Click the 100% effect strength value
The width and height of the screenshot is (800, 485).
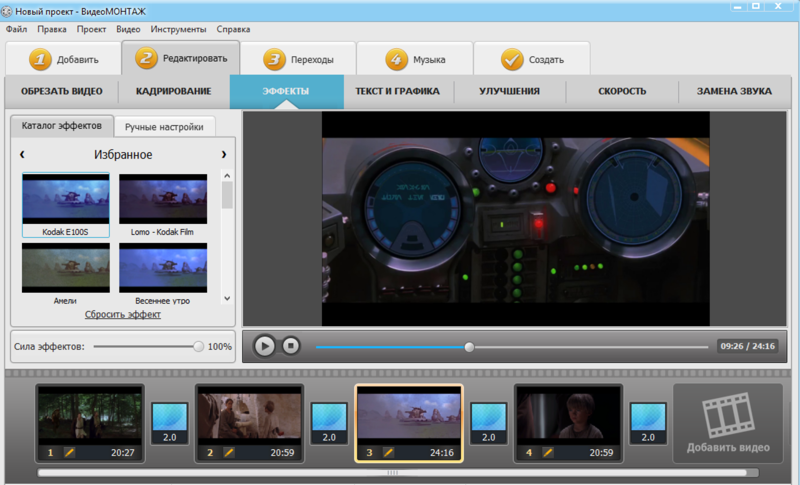coord(219,347)
